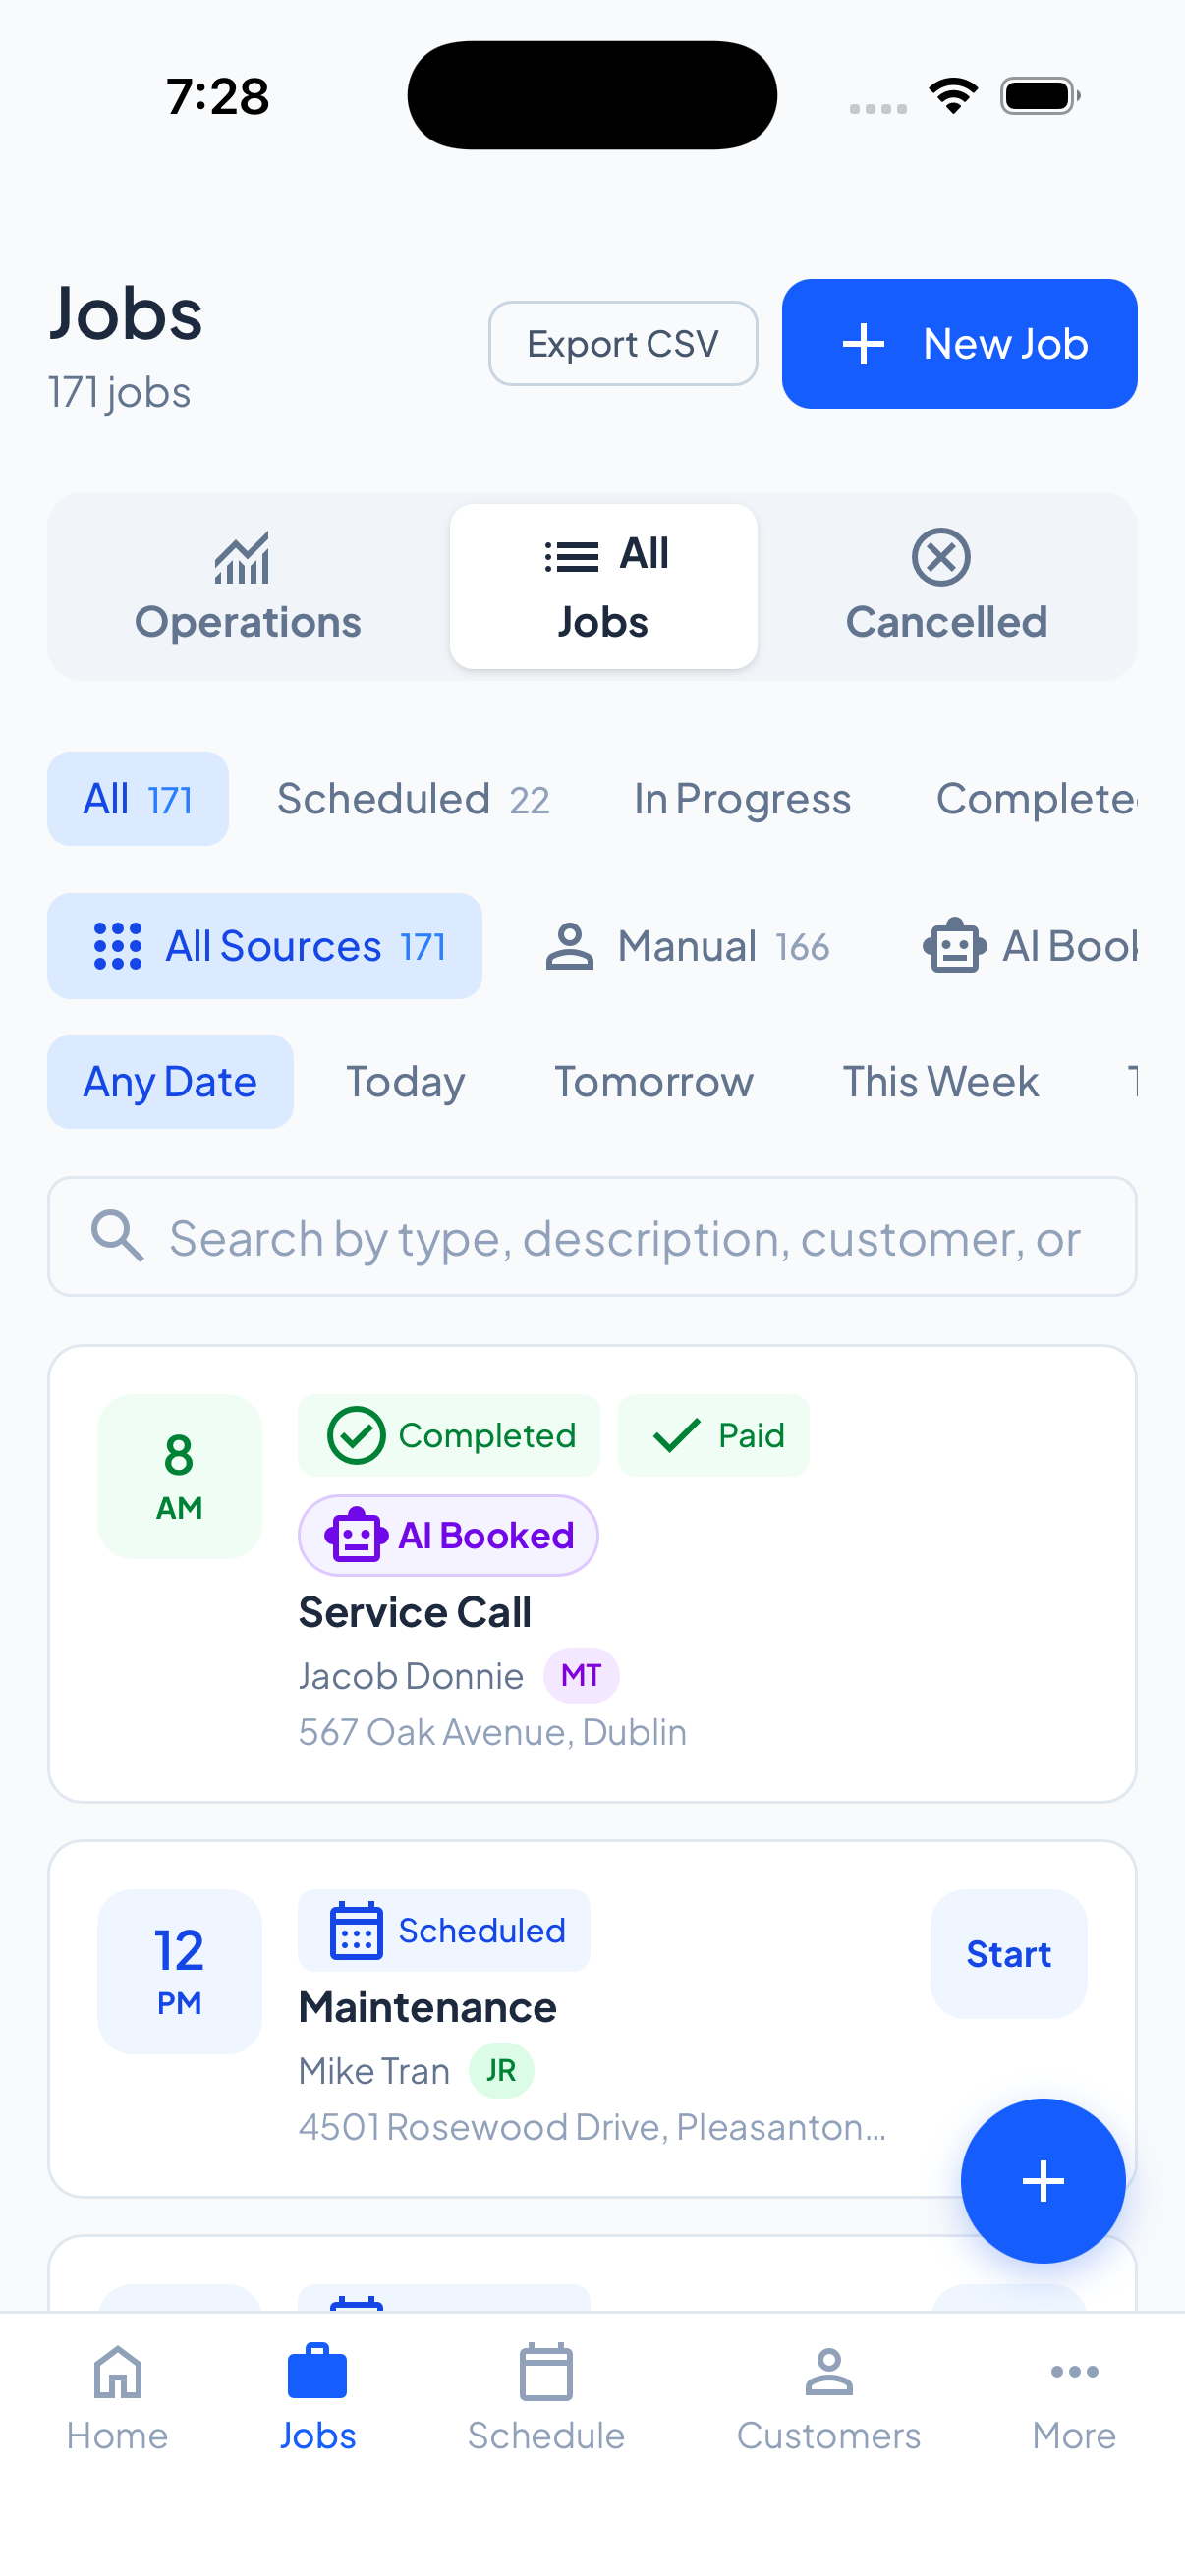Show the Cancelled jobs view
The width and height of the screenshot is (1185, 2576).
946,587
